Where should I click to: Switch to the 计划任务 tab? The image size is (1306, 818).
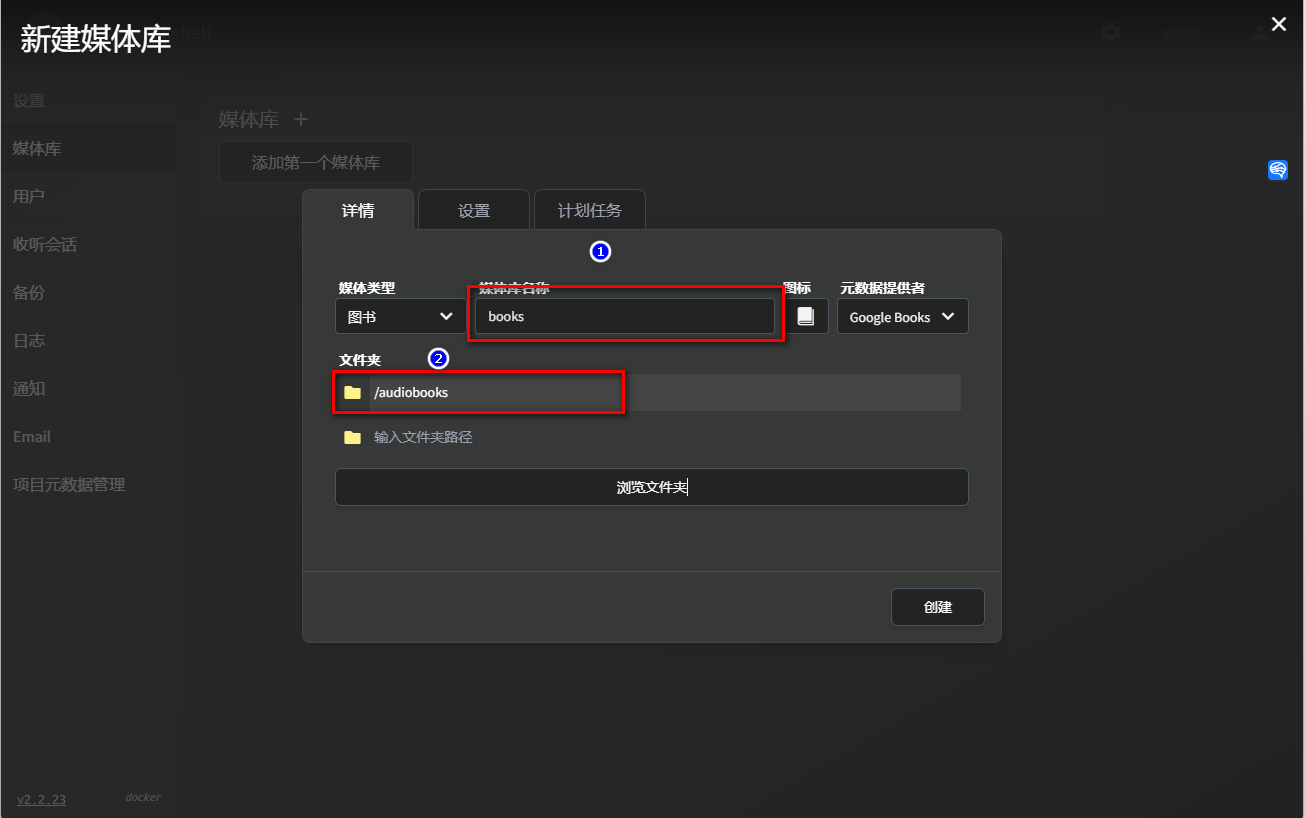pos(589,210)
